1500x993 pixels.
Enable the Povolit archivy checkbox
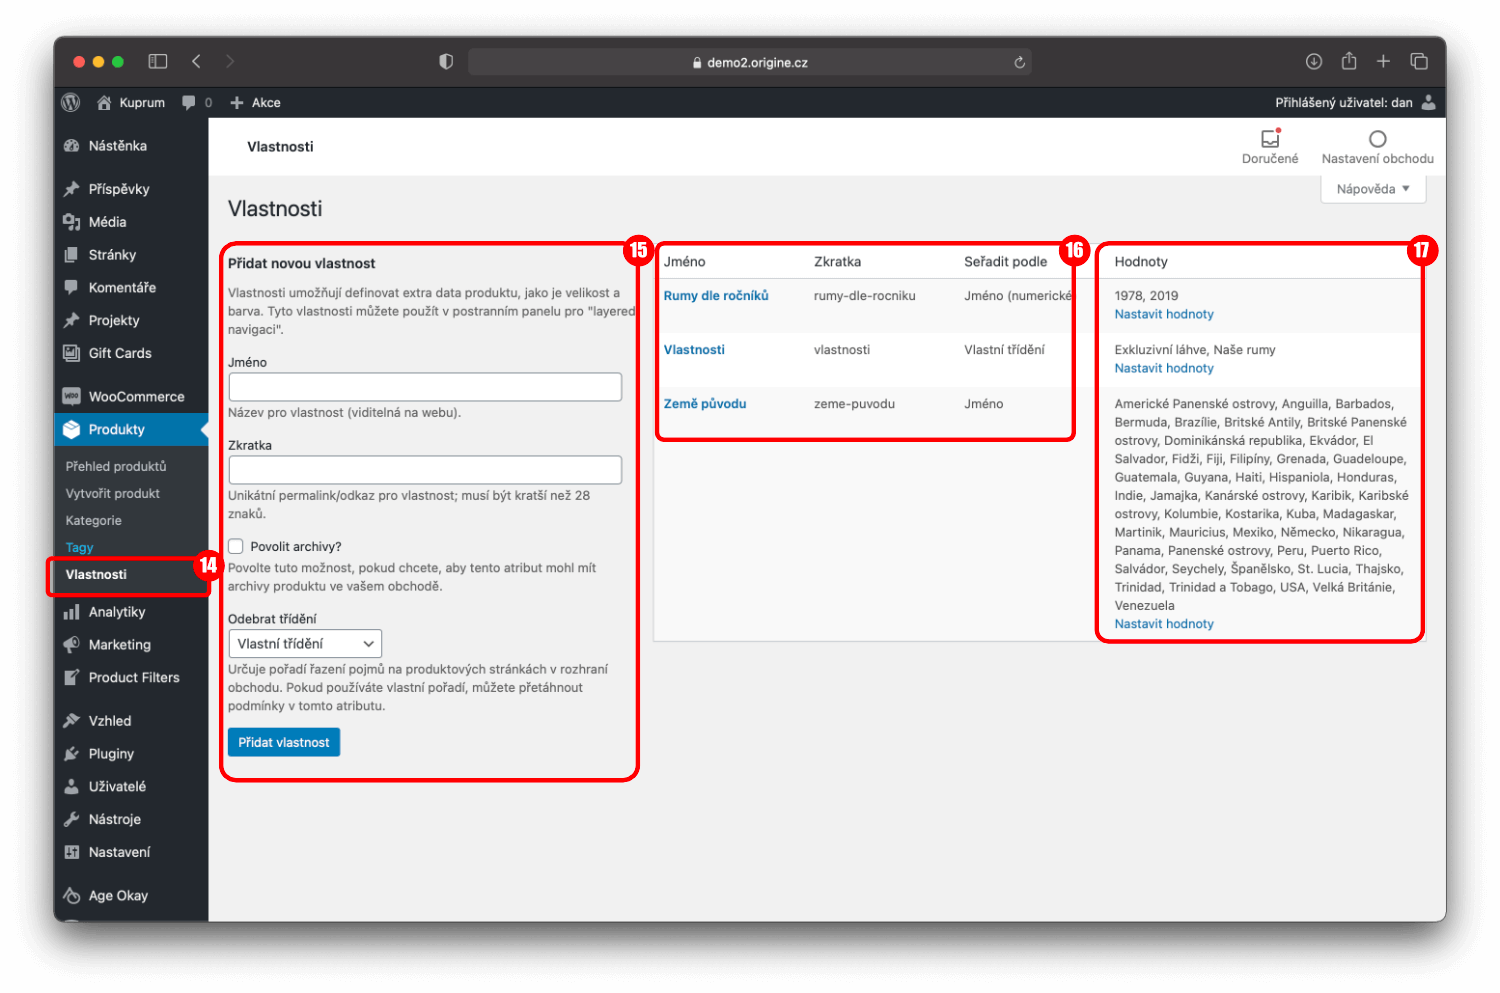click(236, 546)
